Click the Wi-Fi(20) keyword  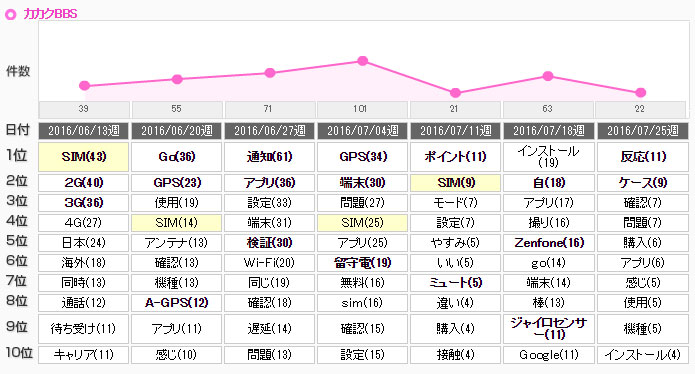tap(269, 263)
